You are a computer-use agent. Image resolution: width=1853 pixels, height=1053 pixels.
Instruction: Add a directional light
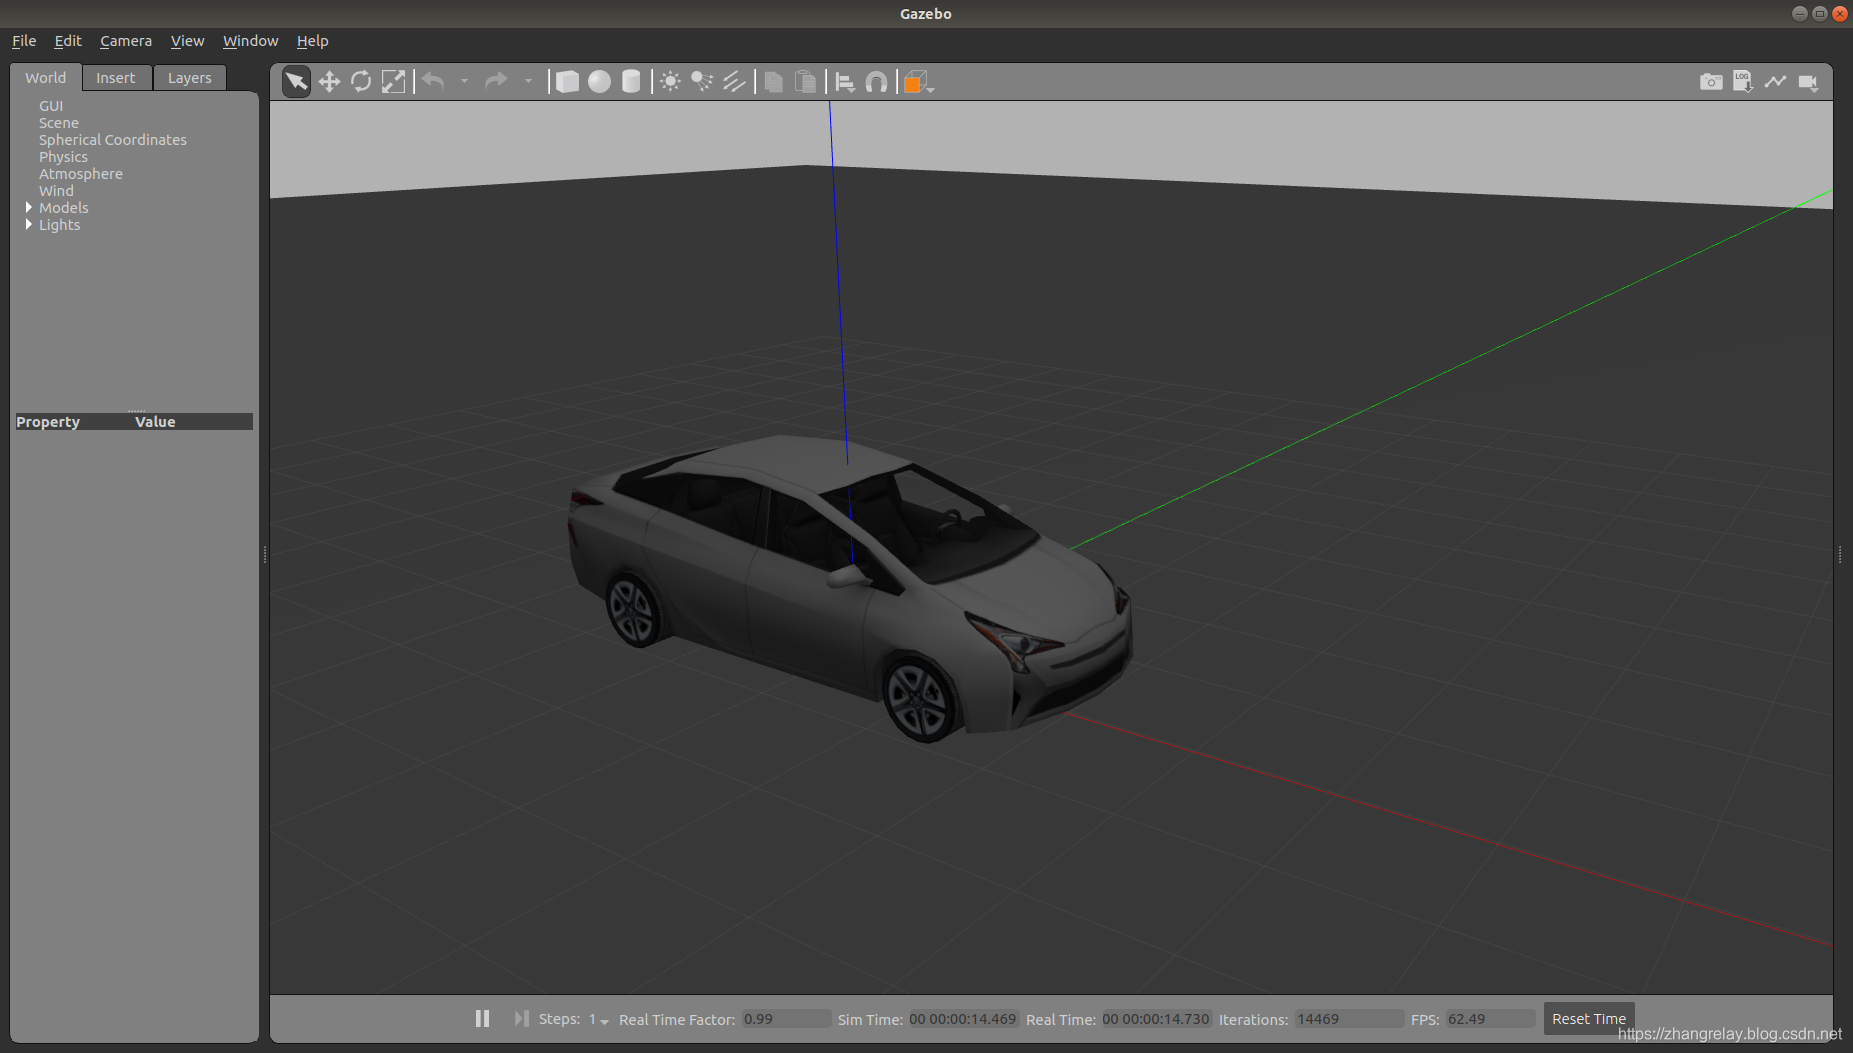coord(734,81)
